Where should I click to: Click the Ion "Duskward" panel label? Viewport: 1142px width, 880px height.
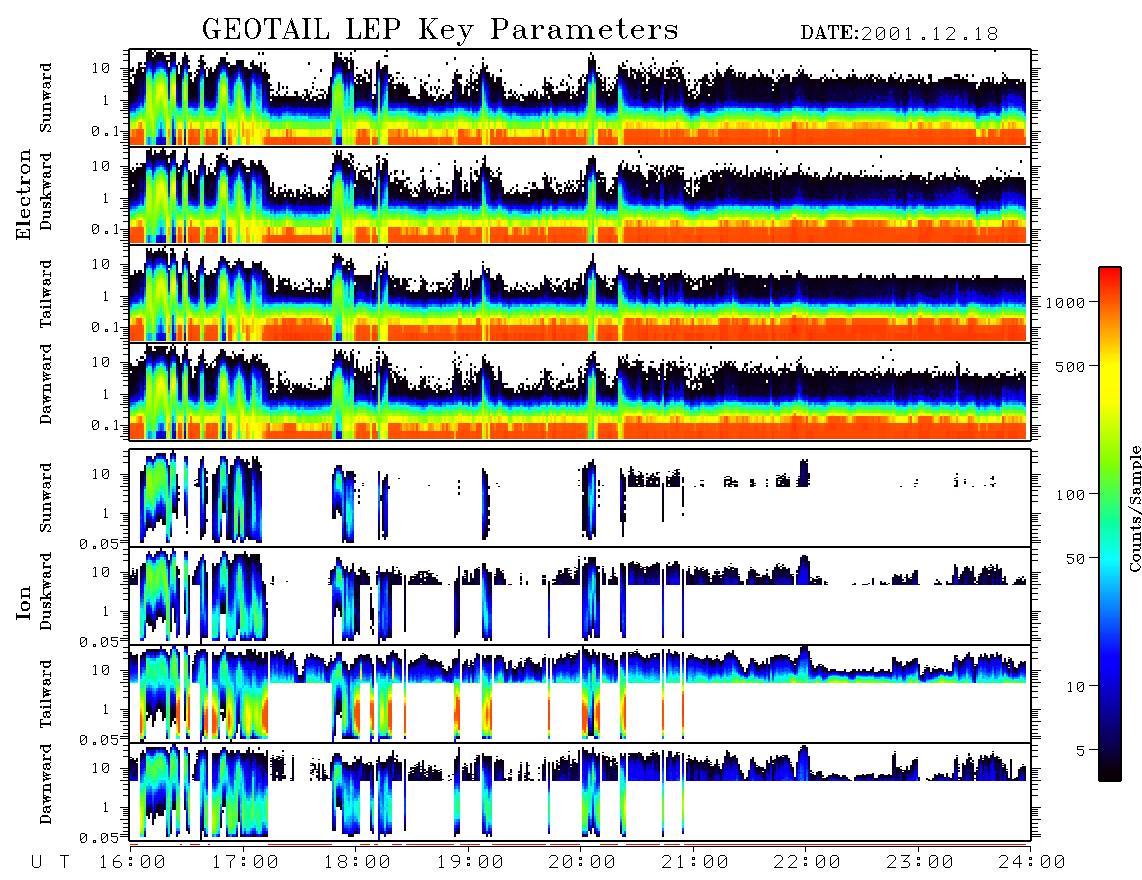pos(46,591)
